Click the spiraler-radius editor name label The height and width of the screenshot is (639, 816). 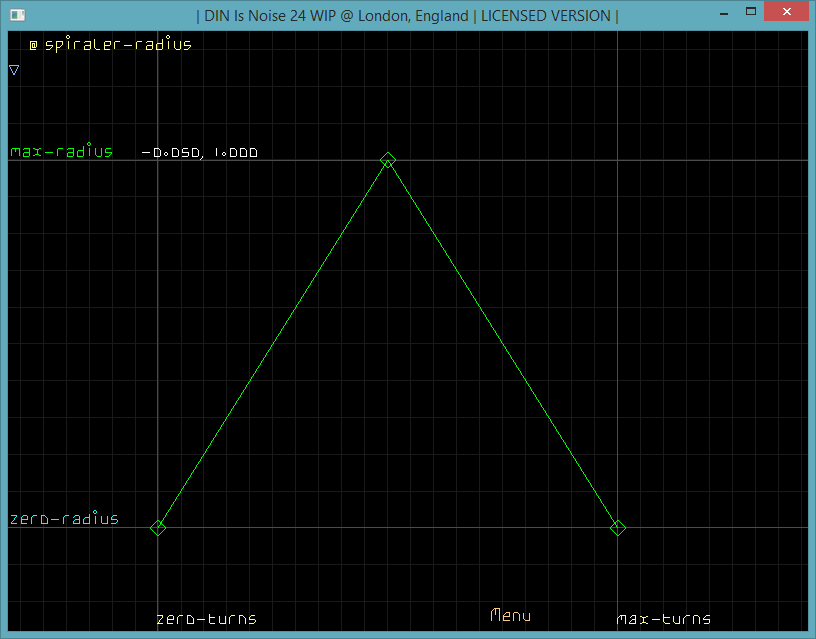tap(118, 45)
